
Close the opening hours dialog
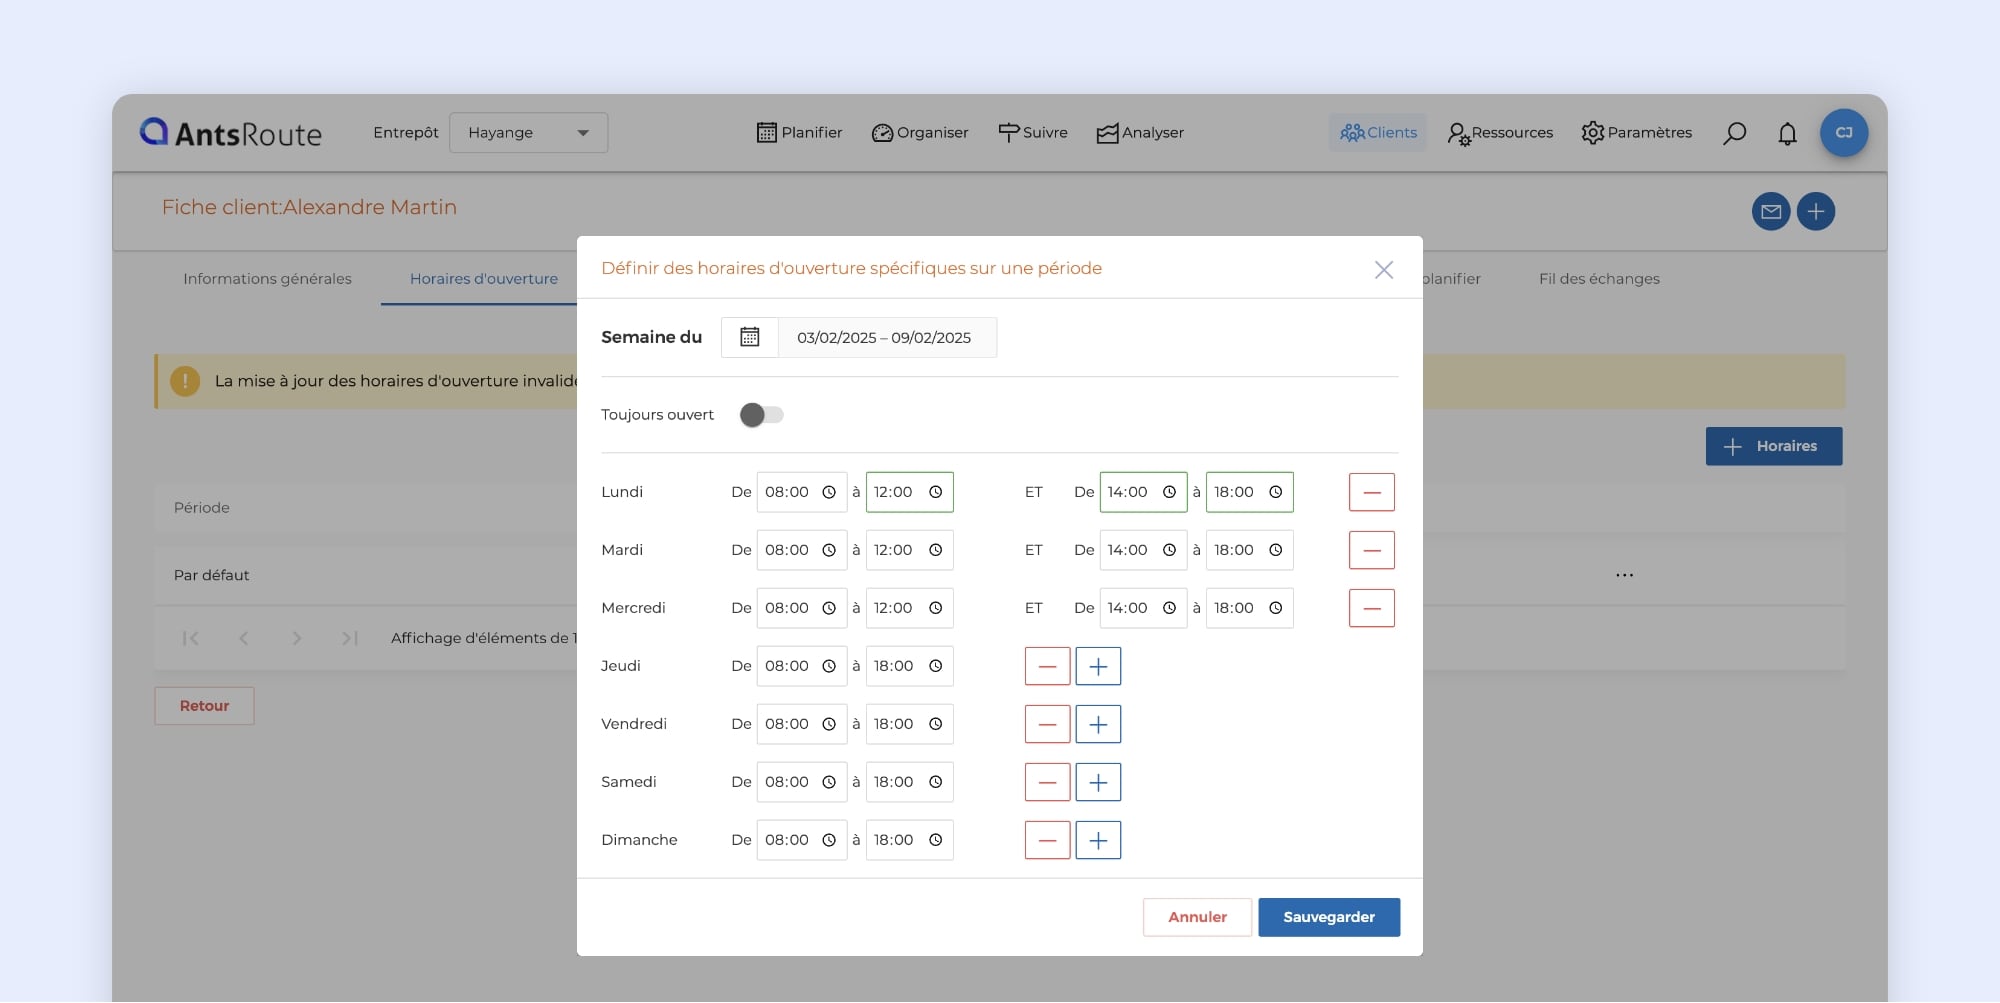pos(1383,270)
